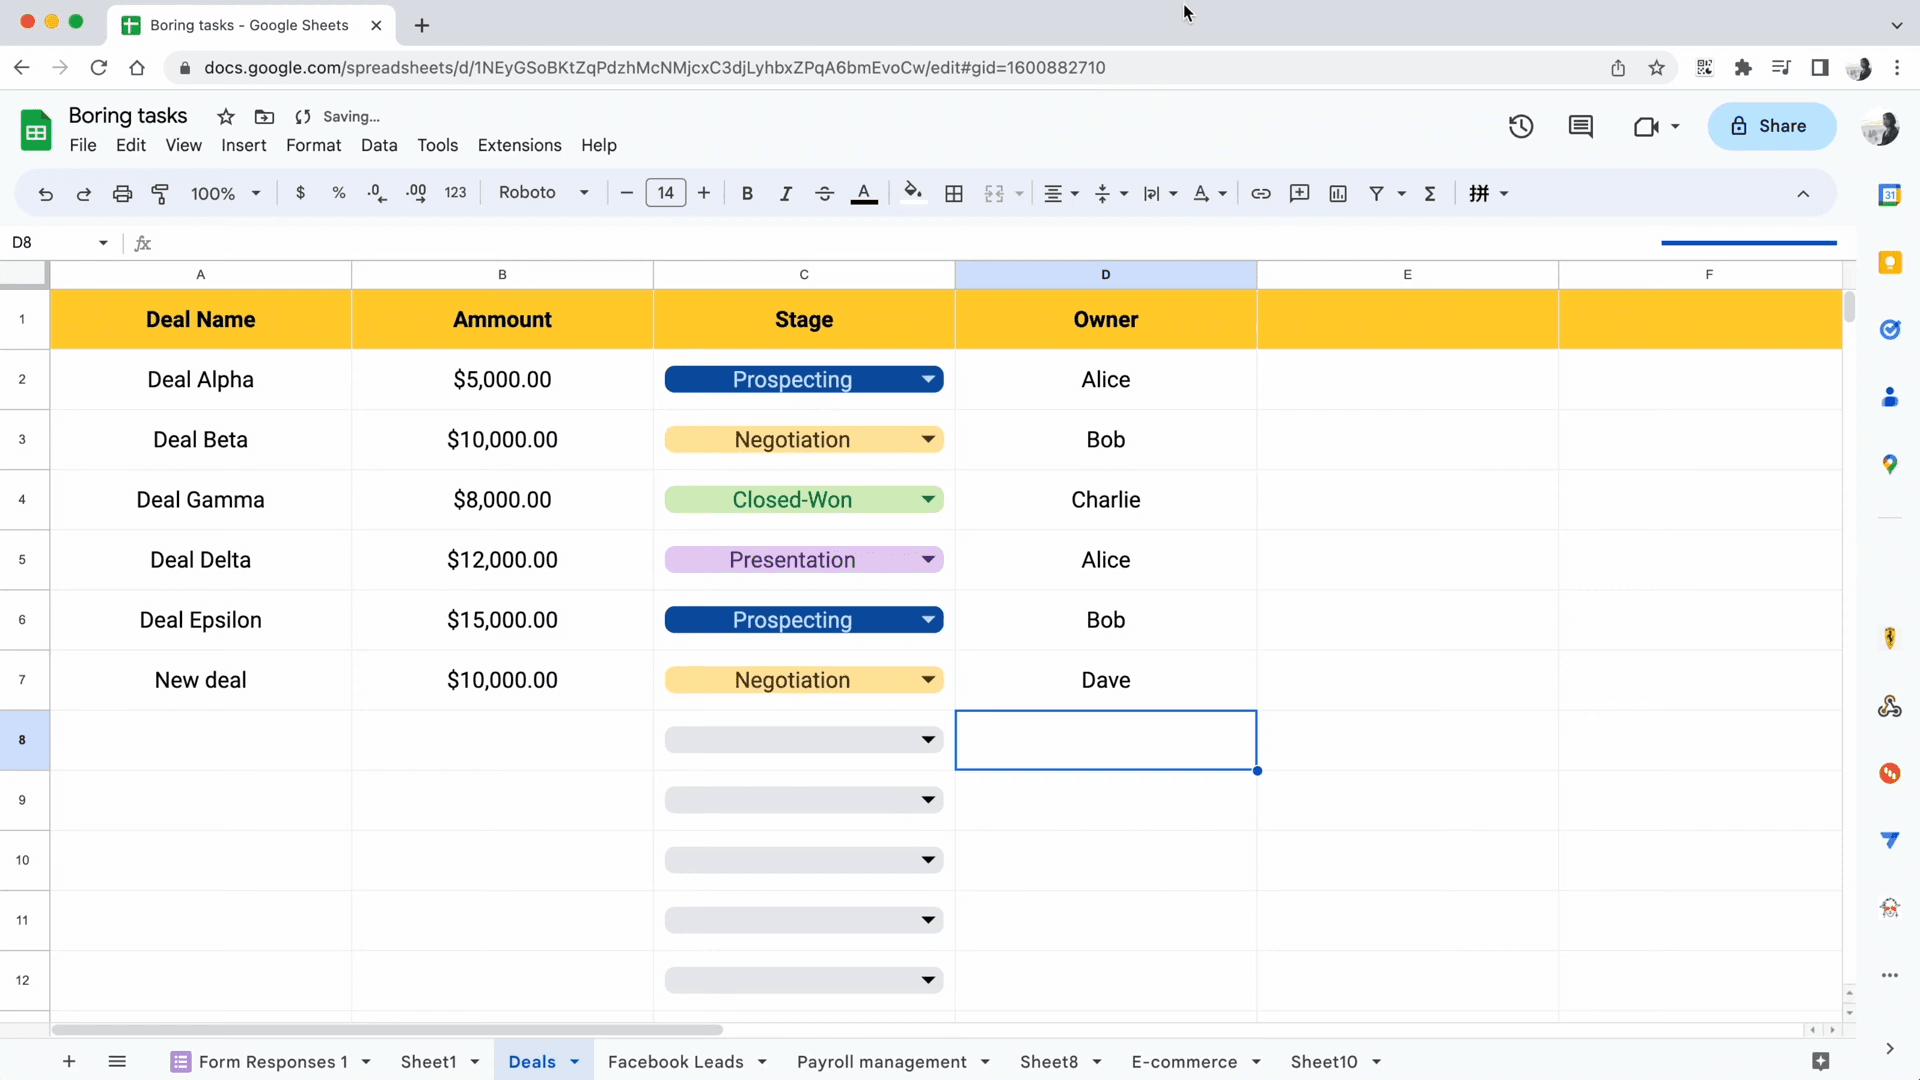1920x1080 pixels.
Task: Open the Fill color swatch picker
Action: (x=913, y=193)
